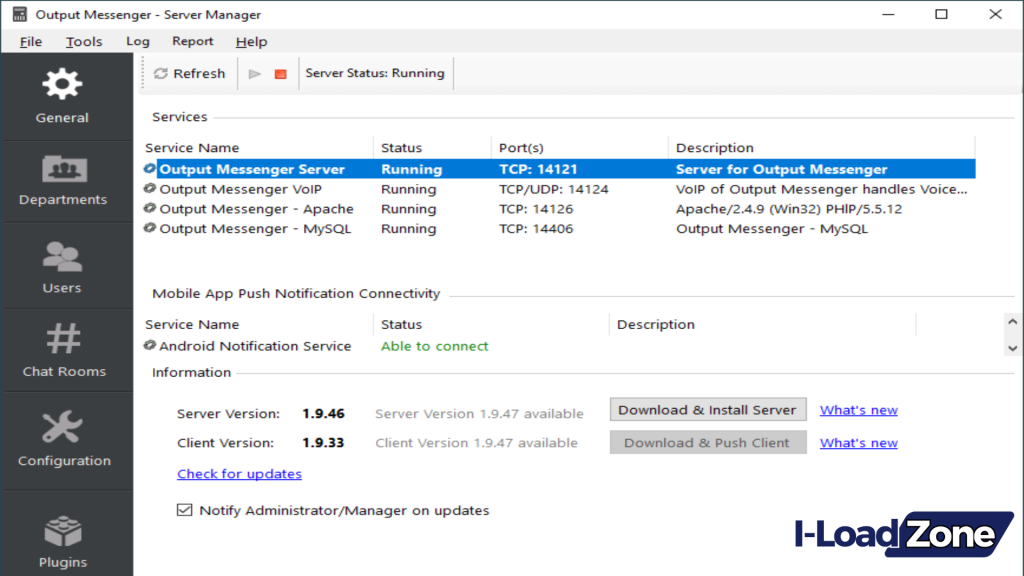
Task: Click the Output Messenger Server status icon
Action: coord(150,168)
